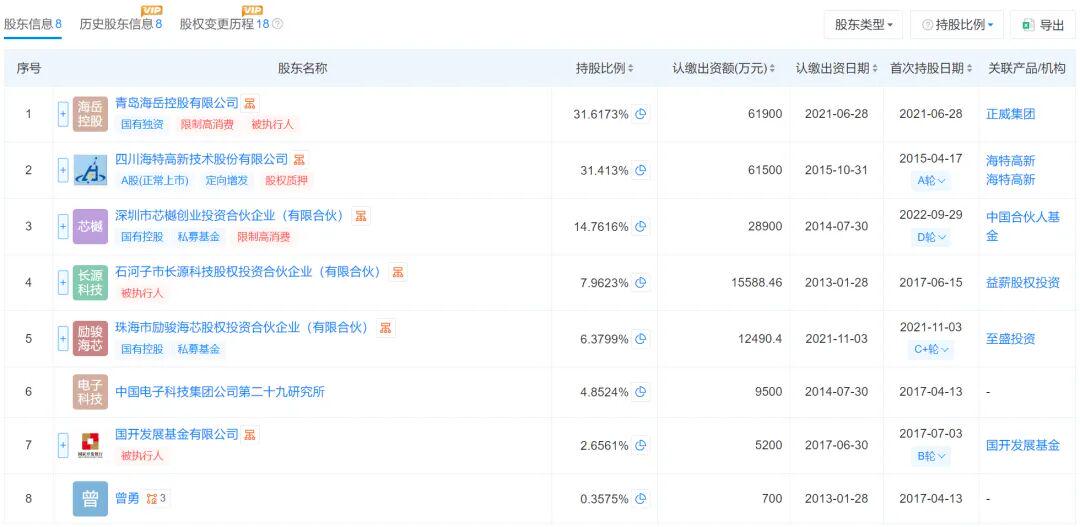This screenshot has height=527, width=1080.
Task: Click the blue 曾 avatar tile
Action: coord(90,499)
